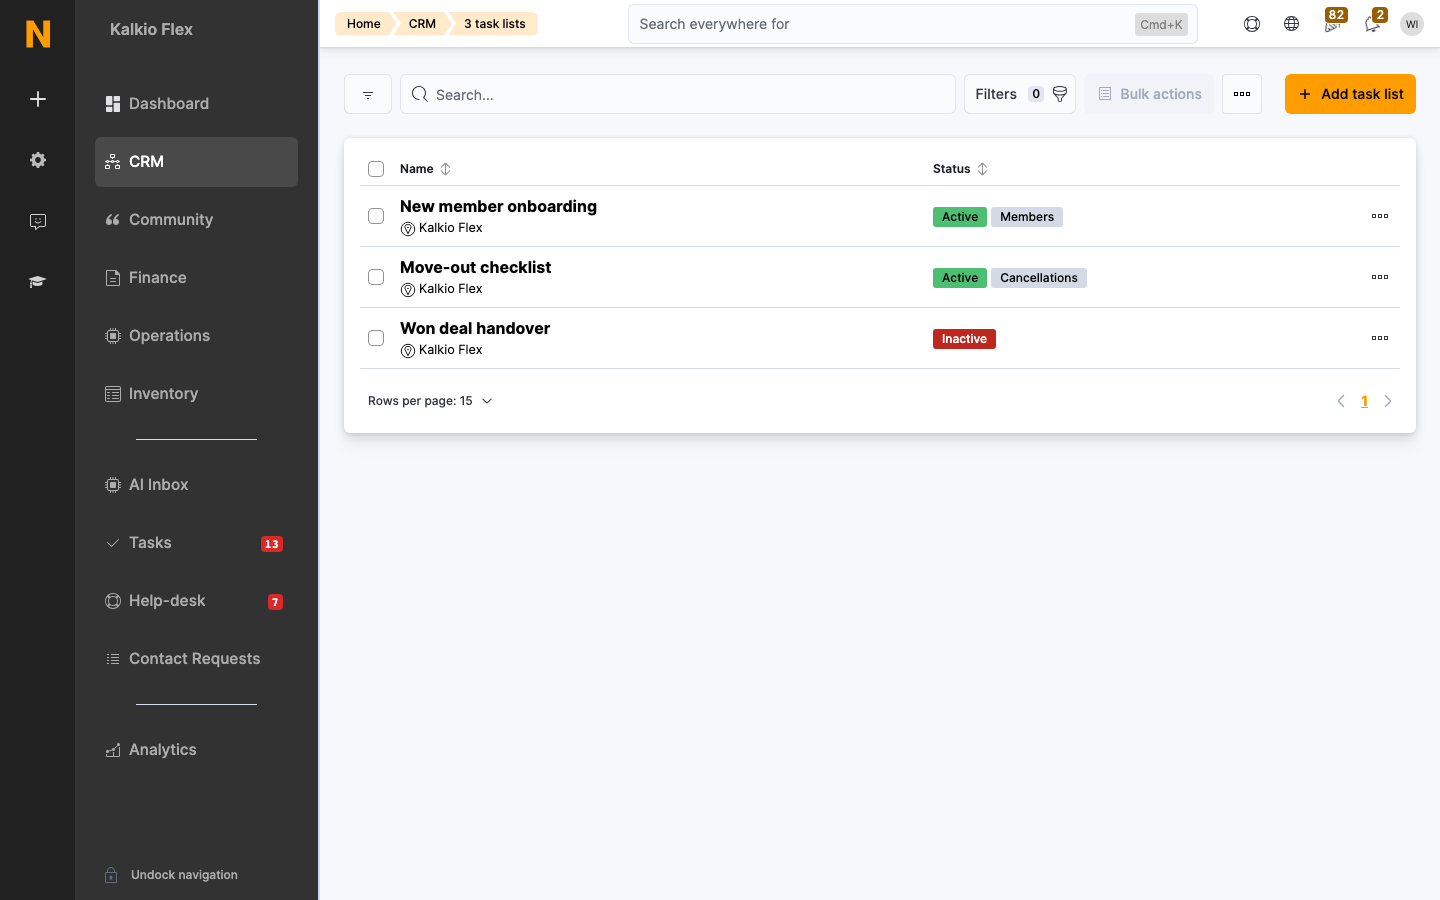Click location pin under Won deal handover
Image resolution: width=1440 pixels, height=900 pixels.
click(x=408, y=351)
